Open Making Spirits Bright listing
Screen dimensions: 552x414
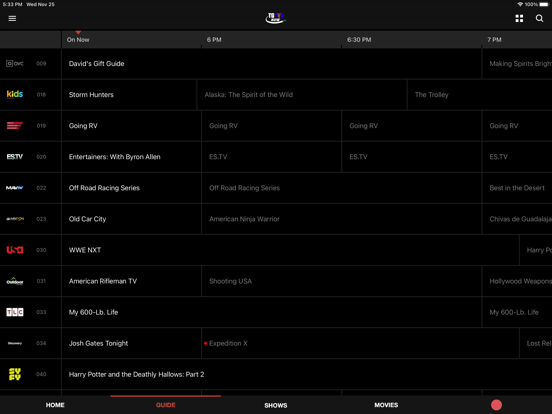coord(517,64)
